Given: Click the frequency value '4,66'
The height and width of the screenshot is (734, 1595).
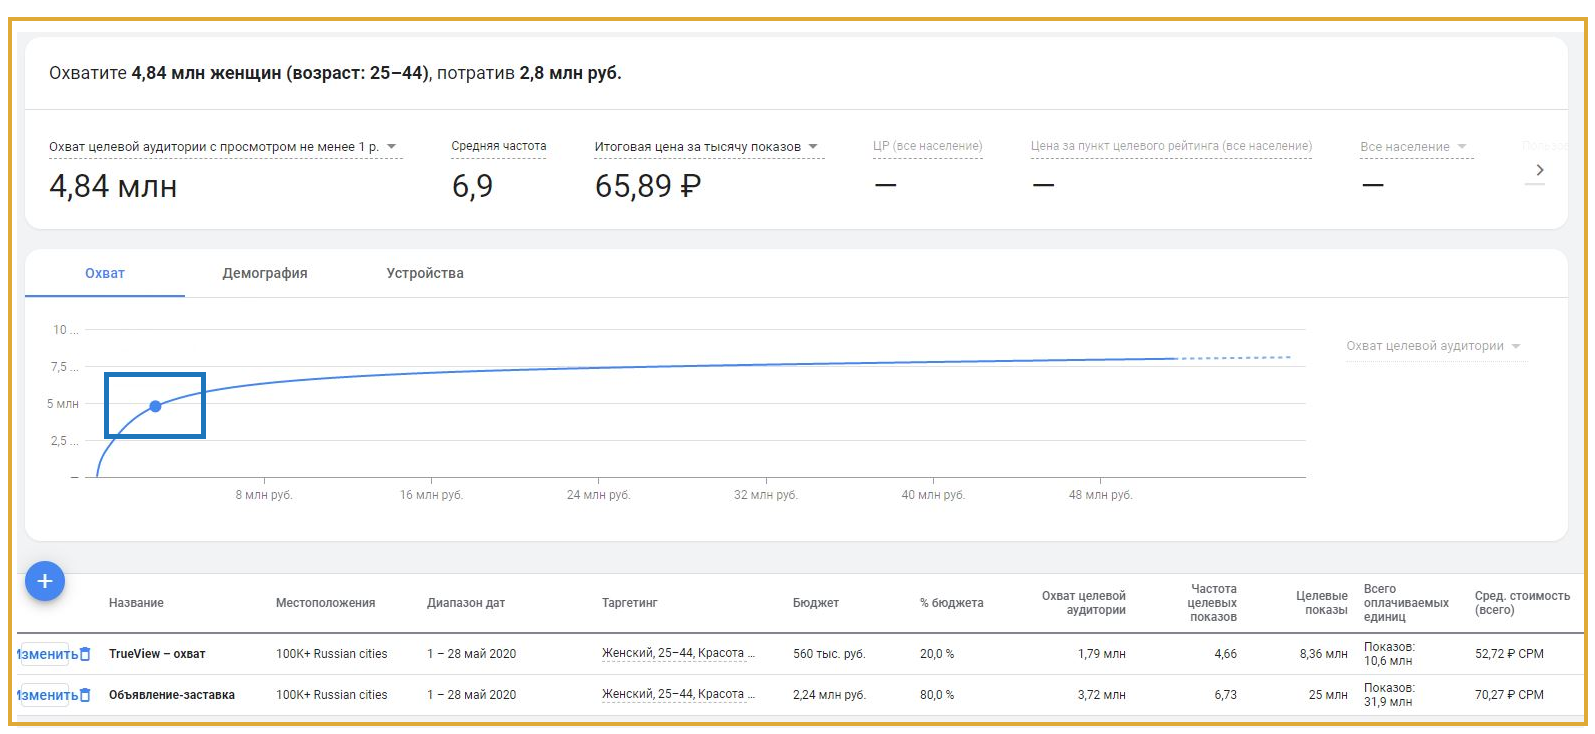Looking at the screenshot, I should tap(1226, 654).
